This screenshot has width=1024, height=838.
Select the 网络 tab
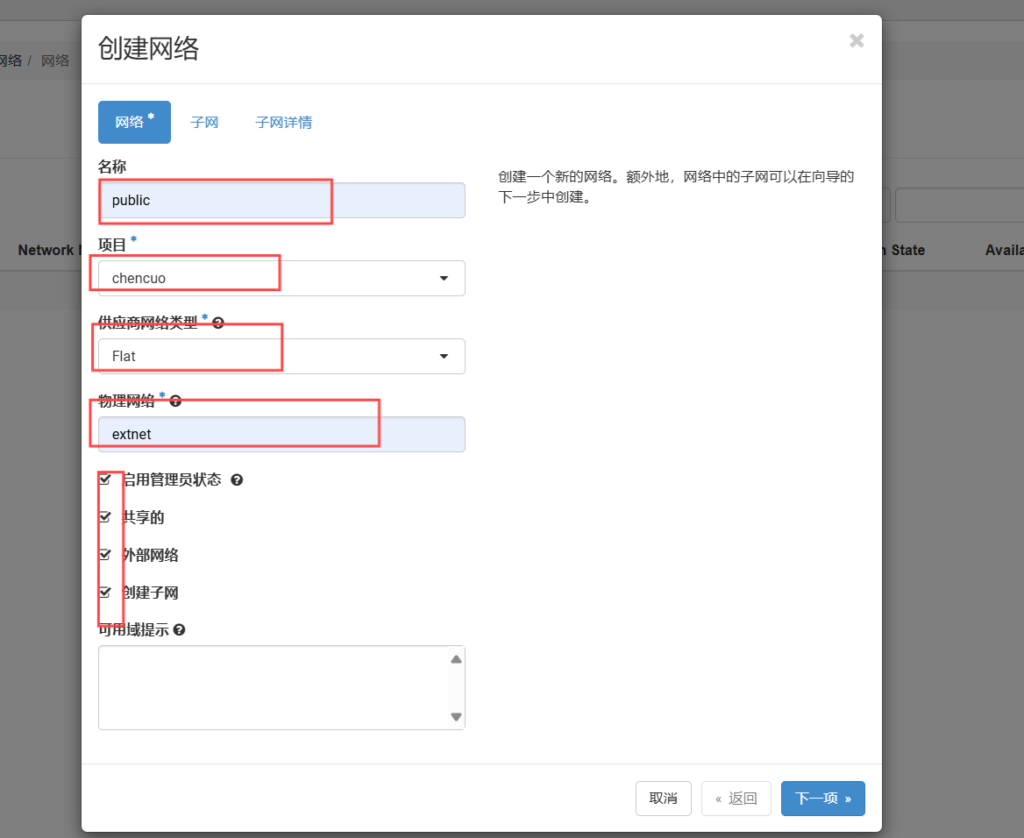pyautogui.click(x=134, y=122)
